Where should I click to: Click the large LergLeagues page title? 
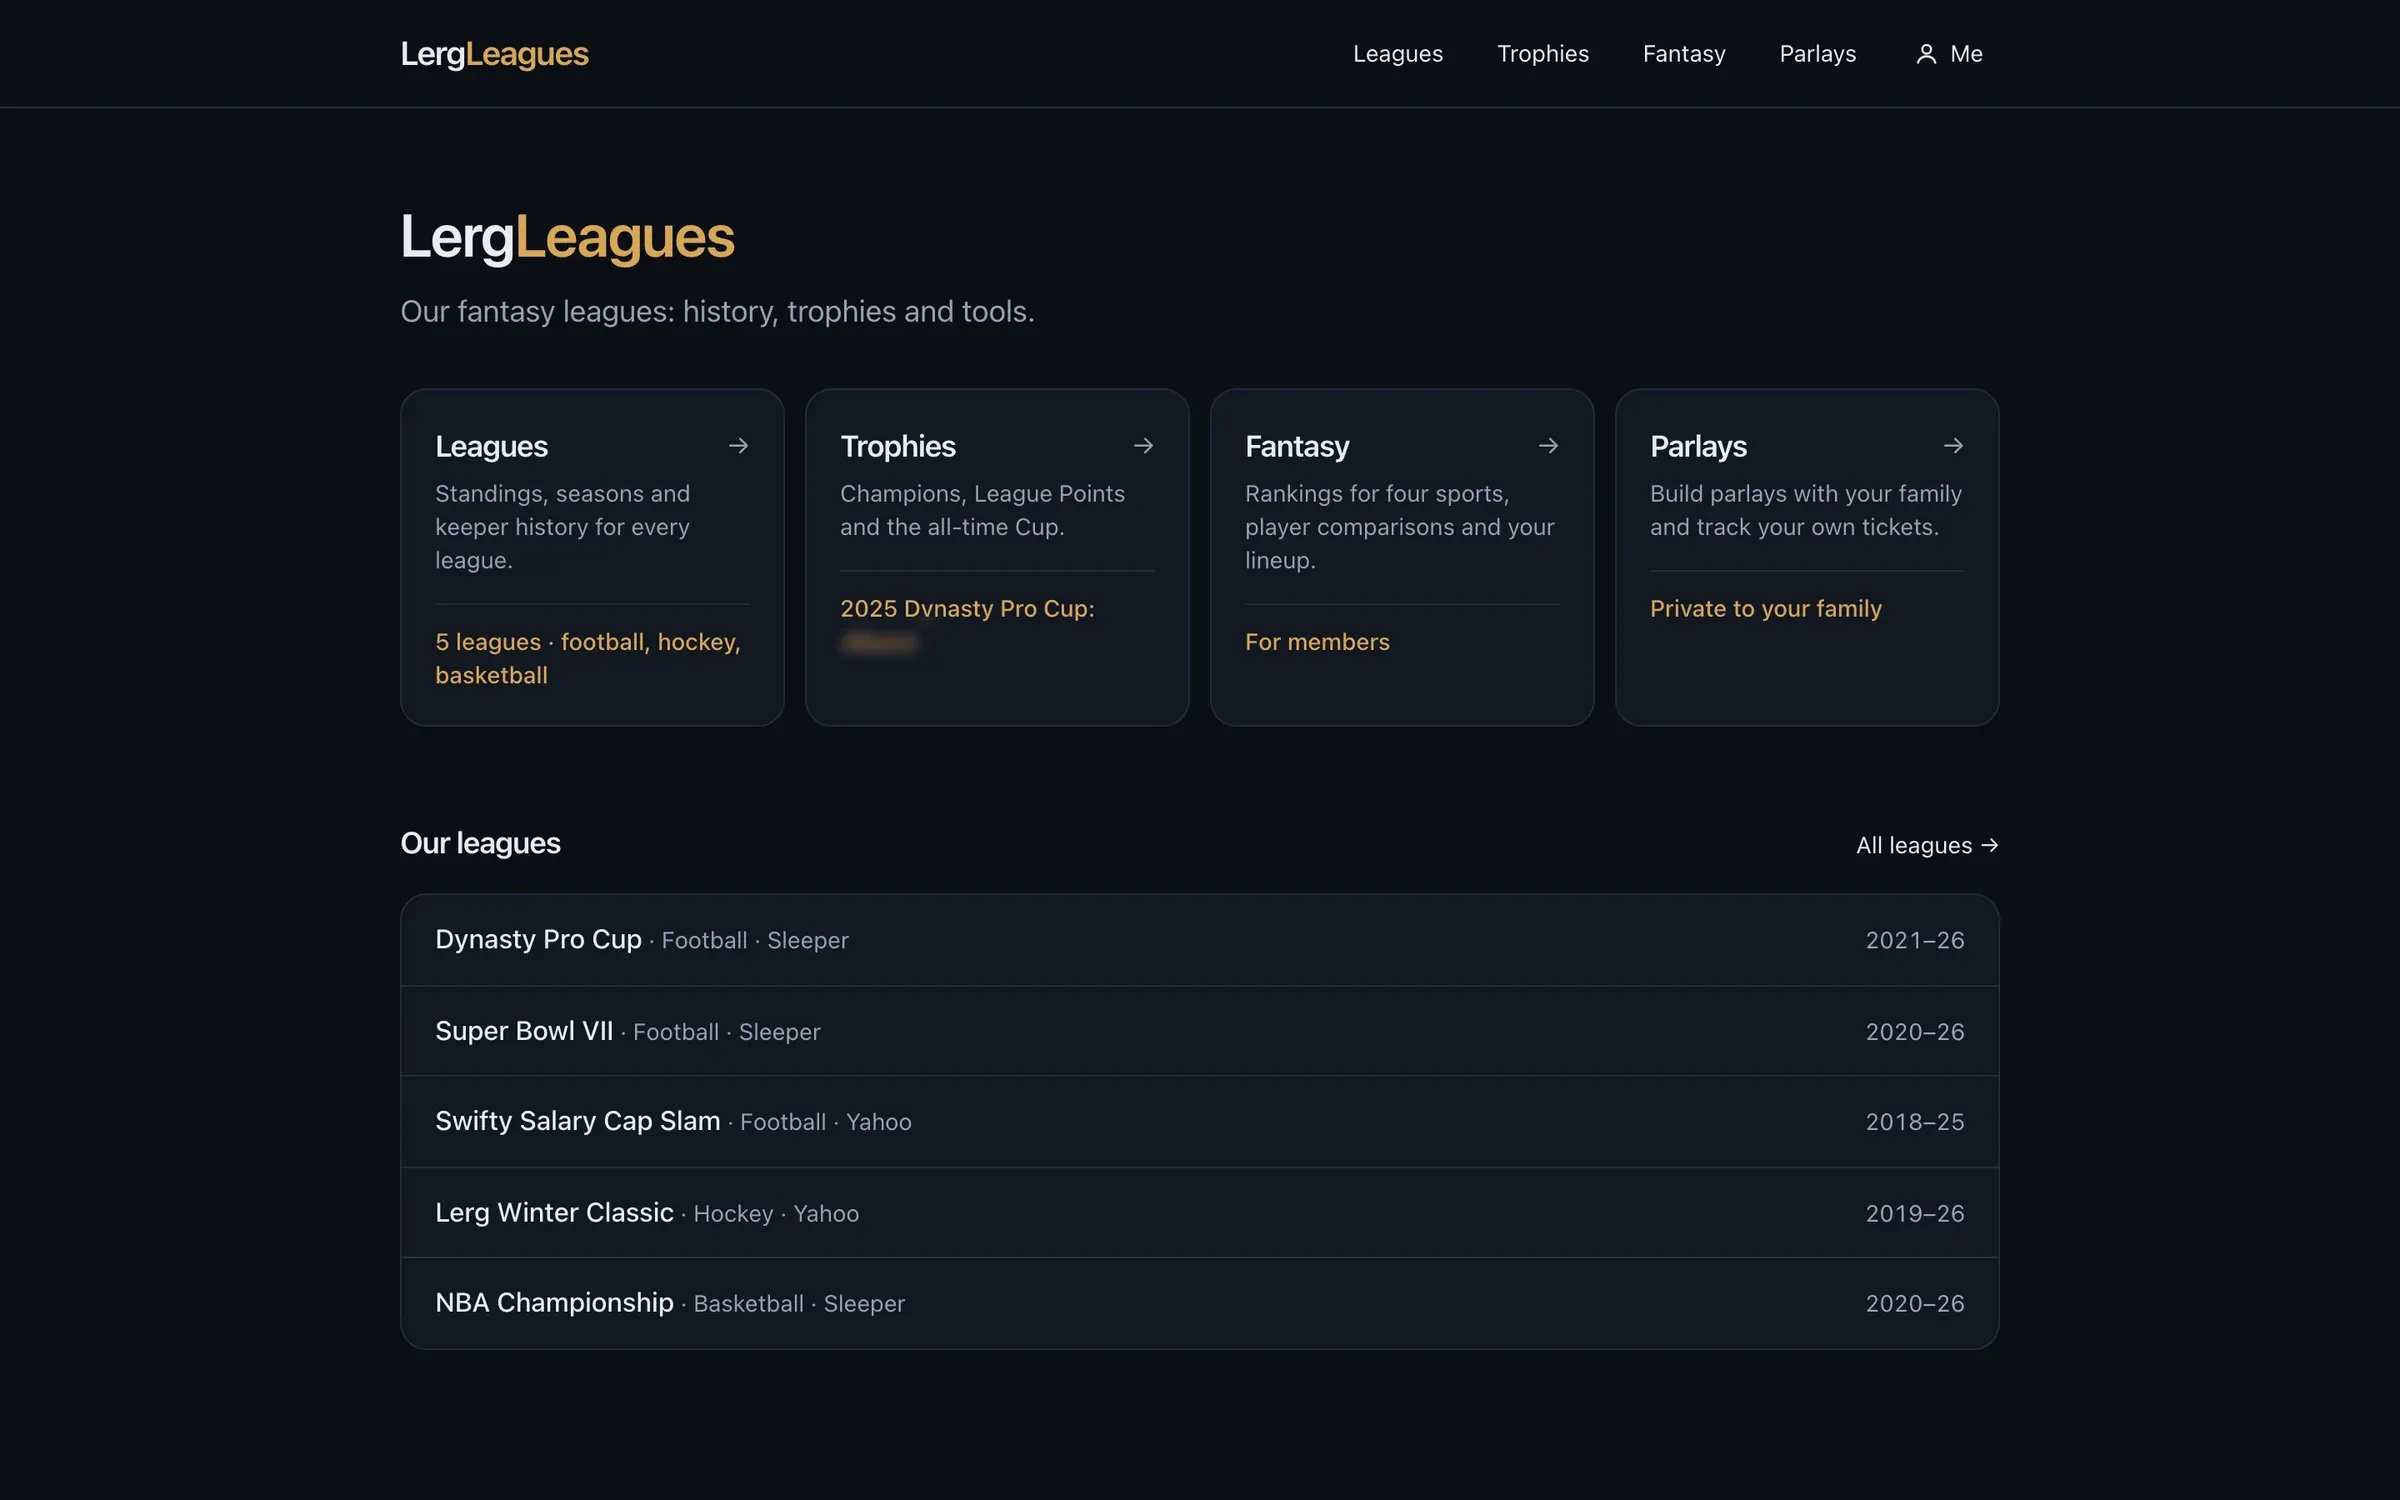click(567, 238)
